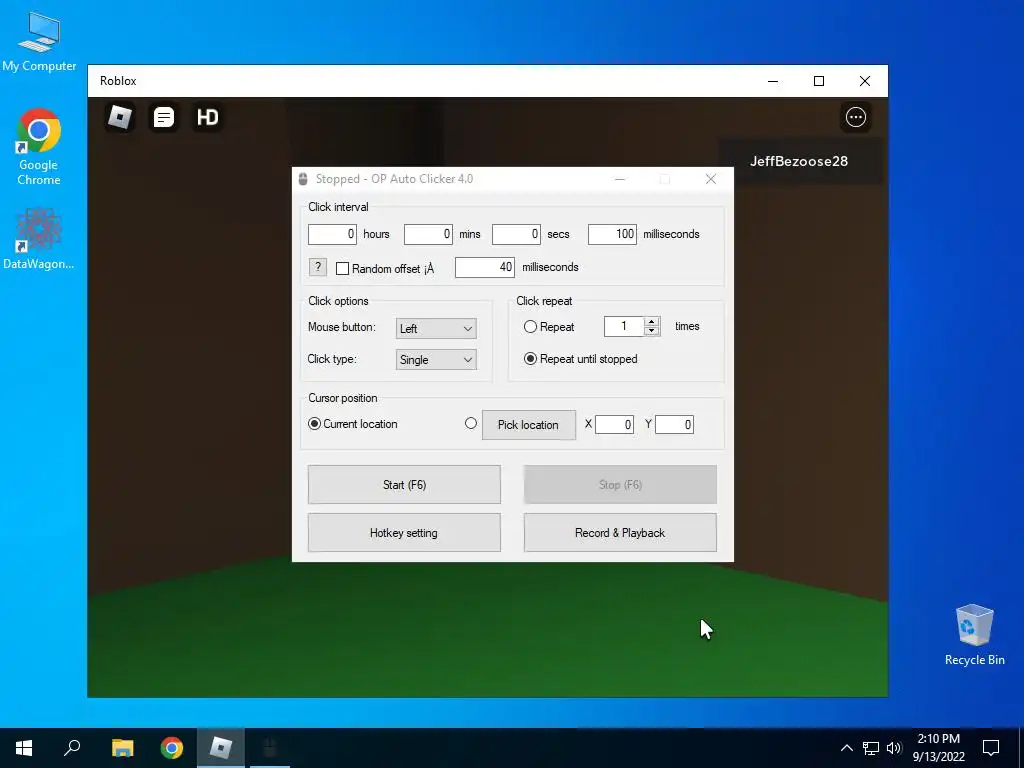This screenshot has height=768, width=1024.
Task: Open the taskbar clock and date
Action: tap(938, 748)
